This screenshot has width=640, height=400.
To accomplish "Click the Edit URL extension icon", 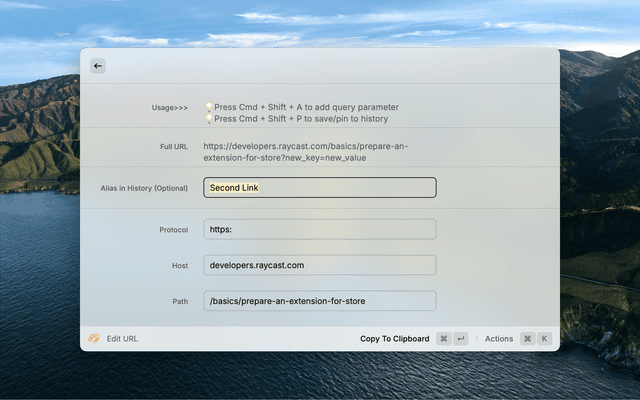I will pyautogui.click(x=94, y=338).
